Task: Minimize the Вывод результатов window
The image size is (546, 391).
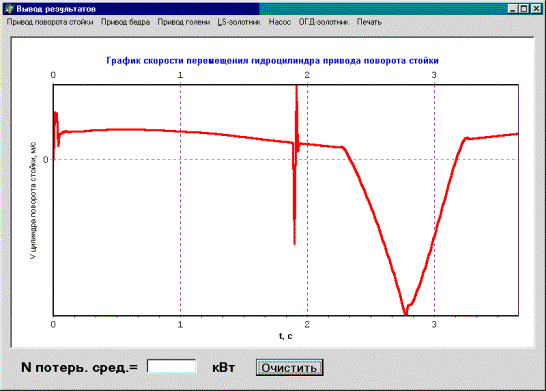Action: point(513,9)
